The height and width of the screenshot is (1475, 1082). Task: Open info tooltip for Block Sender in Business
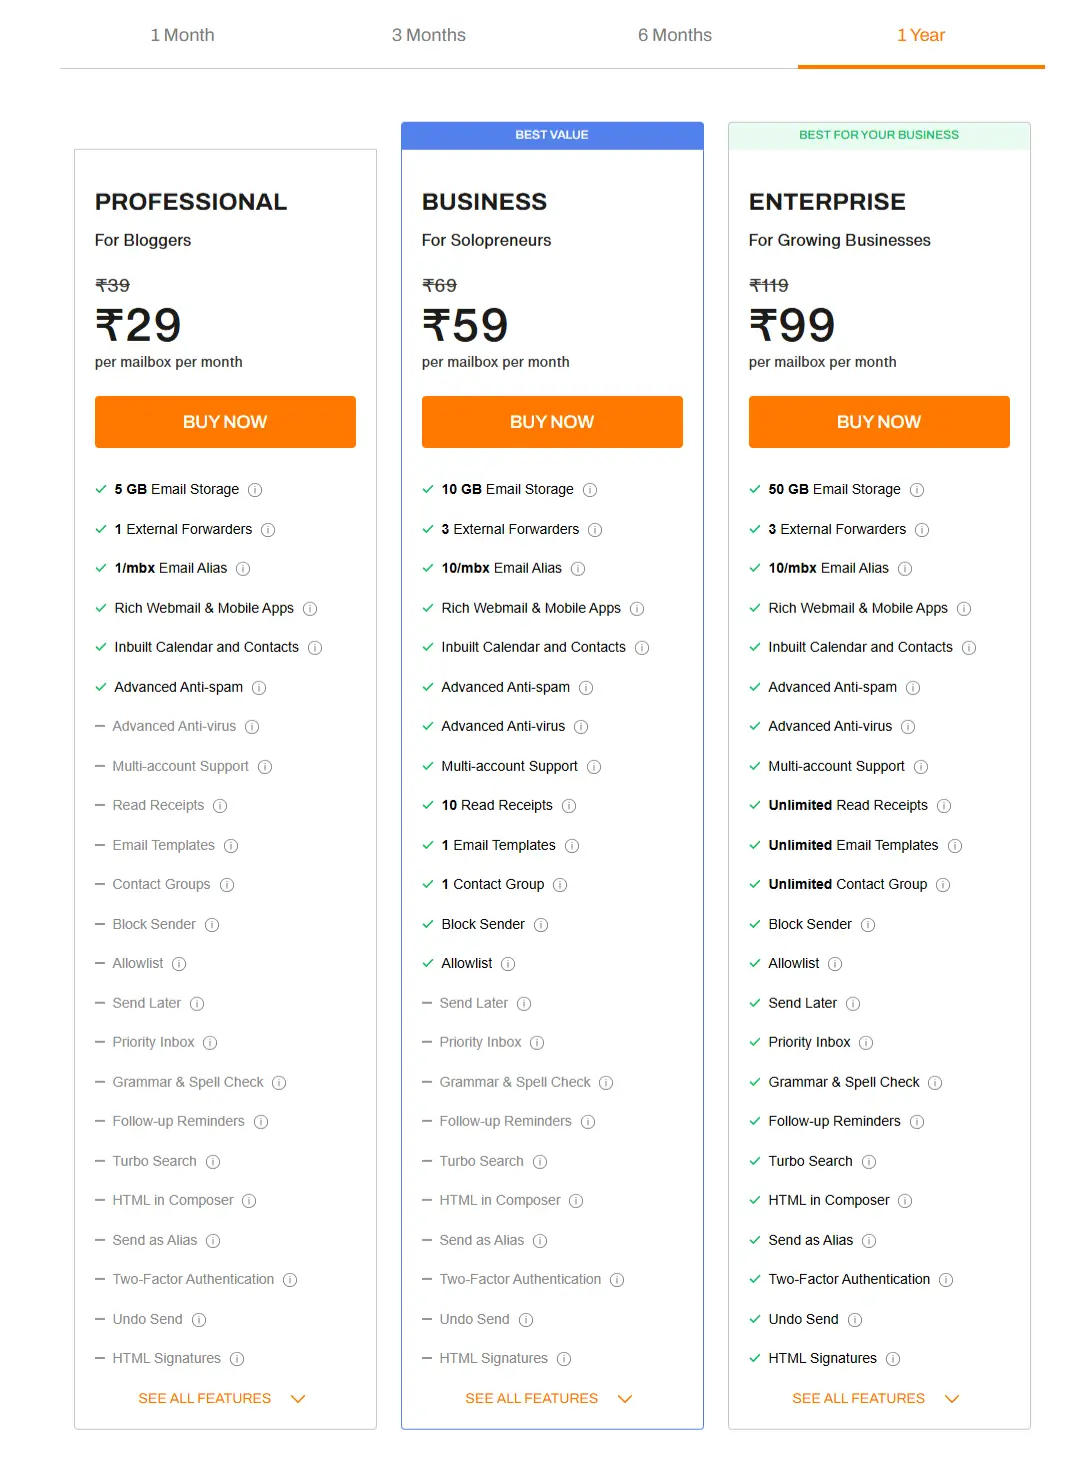(x=541, y=924)
